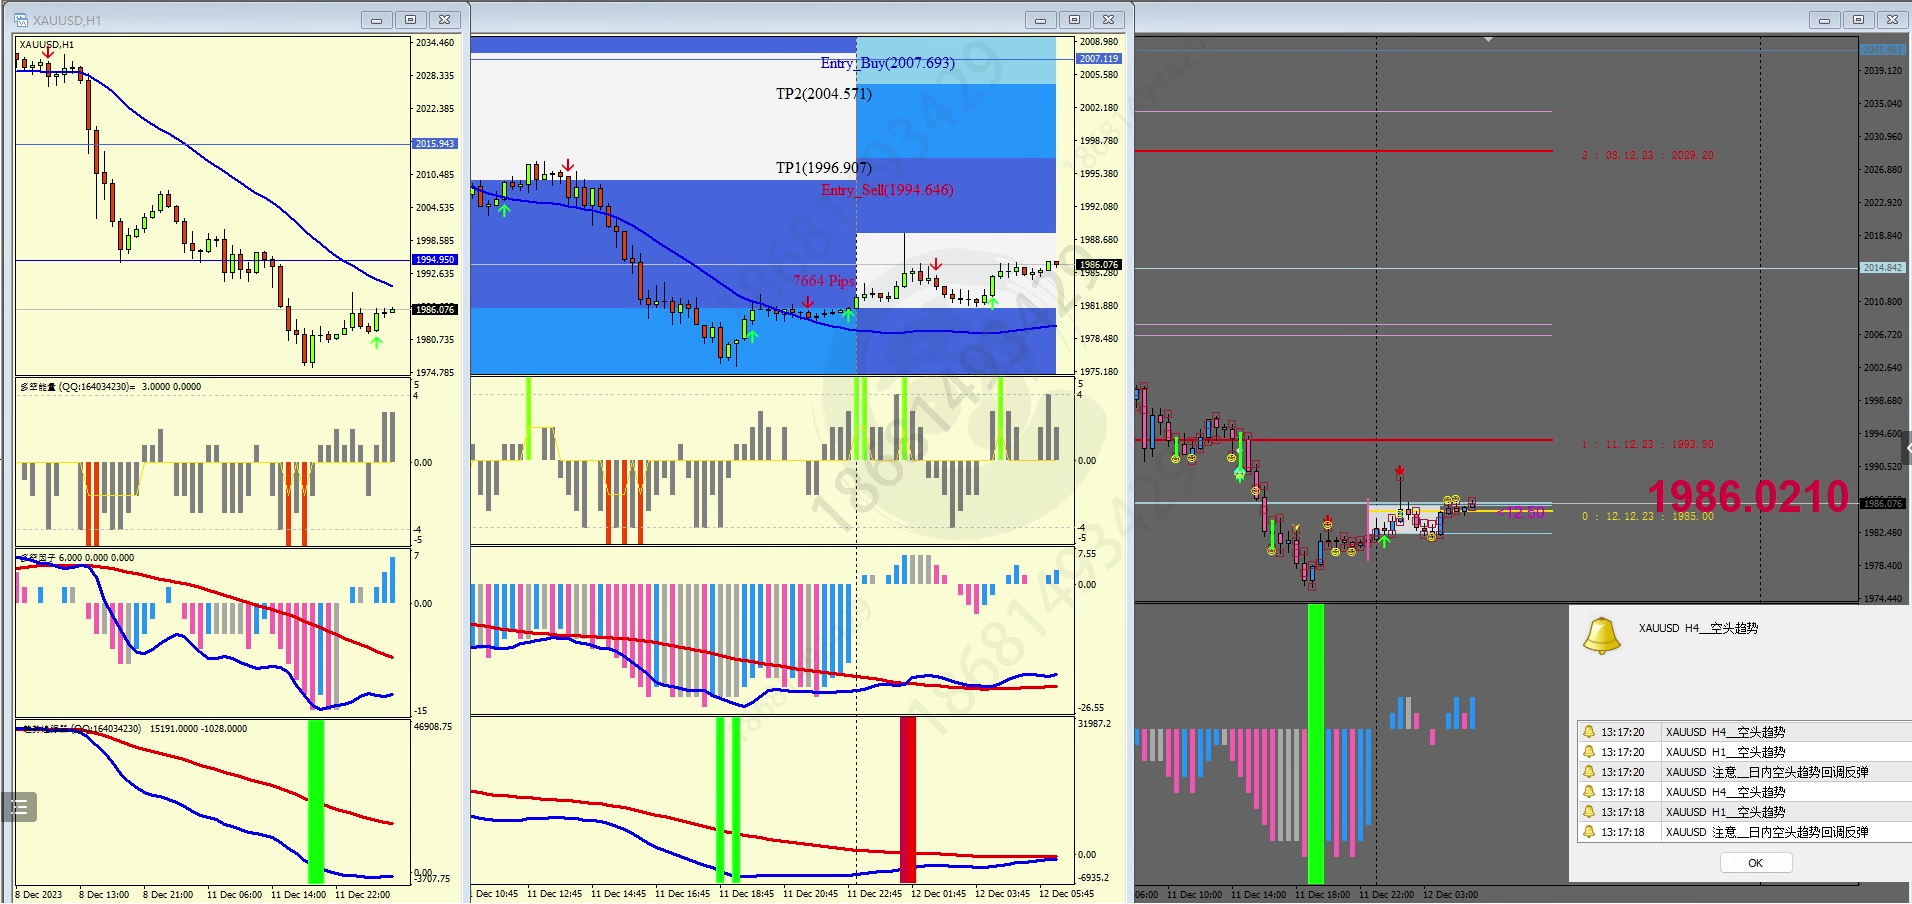Viewport: 1912px width, 904px height.
Task: Click the 2007.119 price tag on middle chart
Action: 1099,59
